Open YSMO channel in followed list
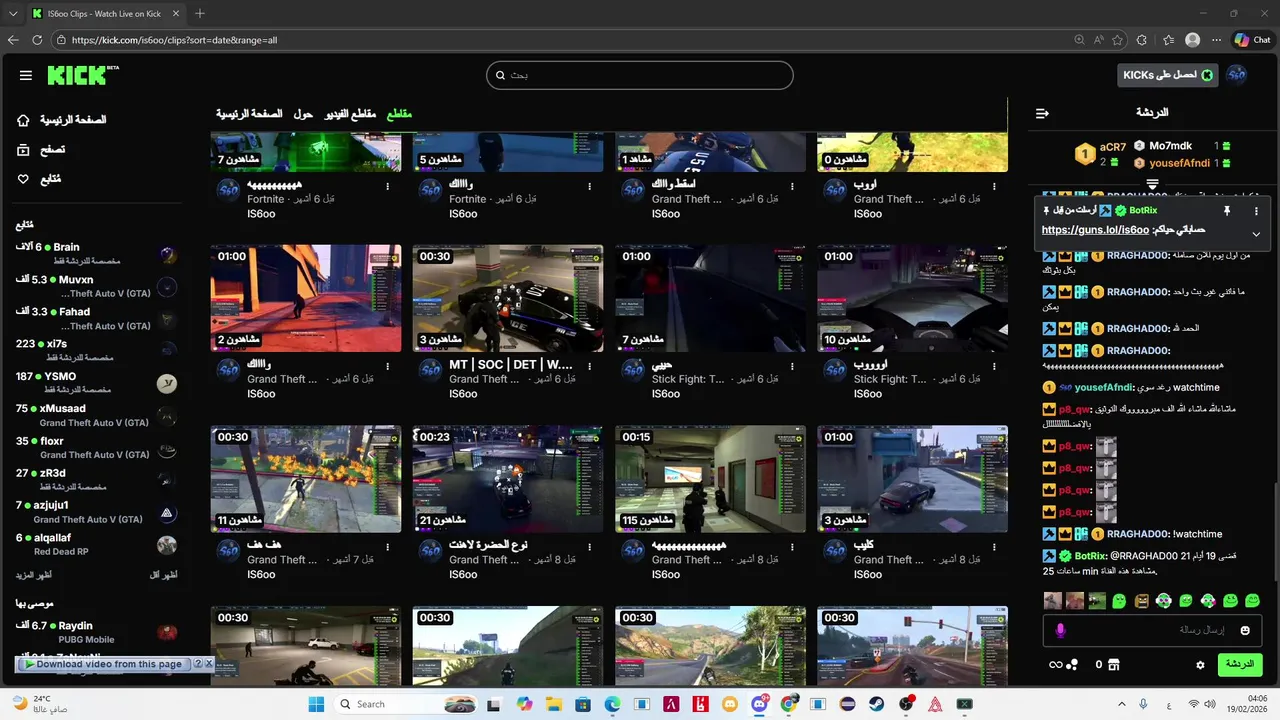Viewport: 1280px width, 720px height. (97, 382)
